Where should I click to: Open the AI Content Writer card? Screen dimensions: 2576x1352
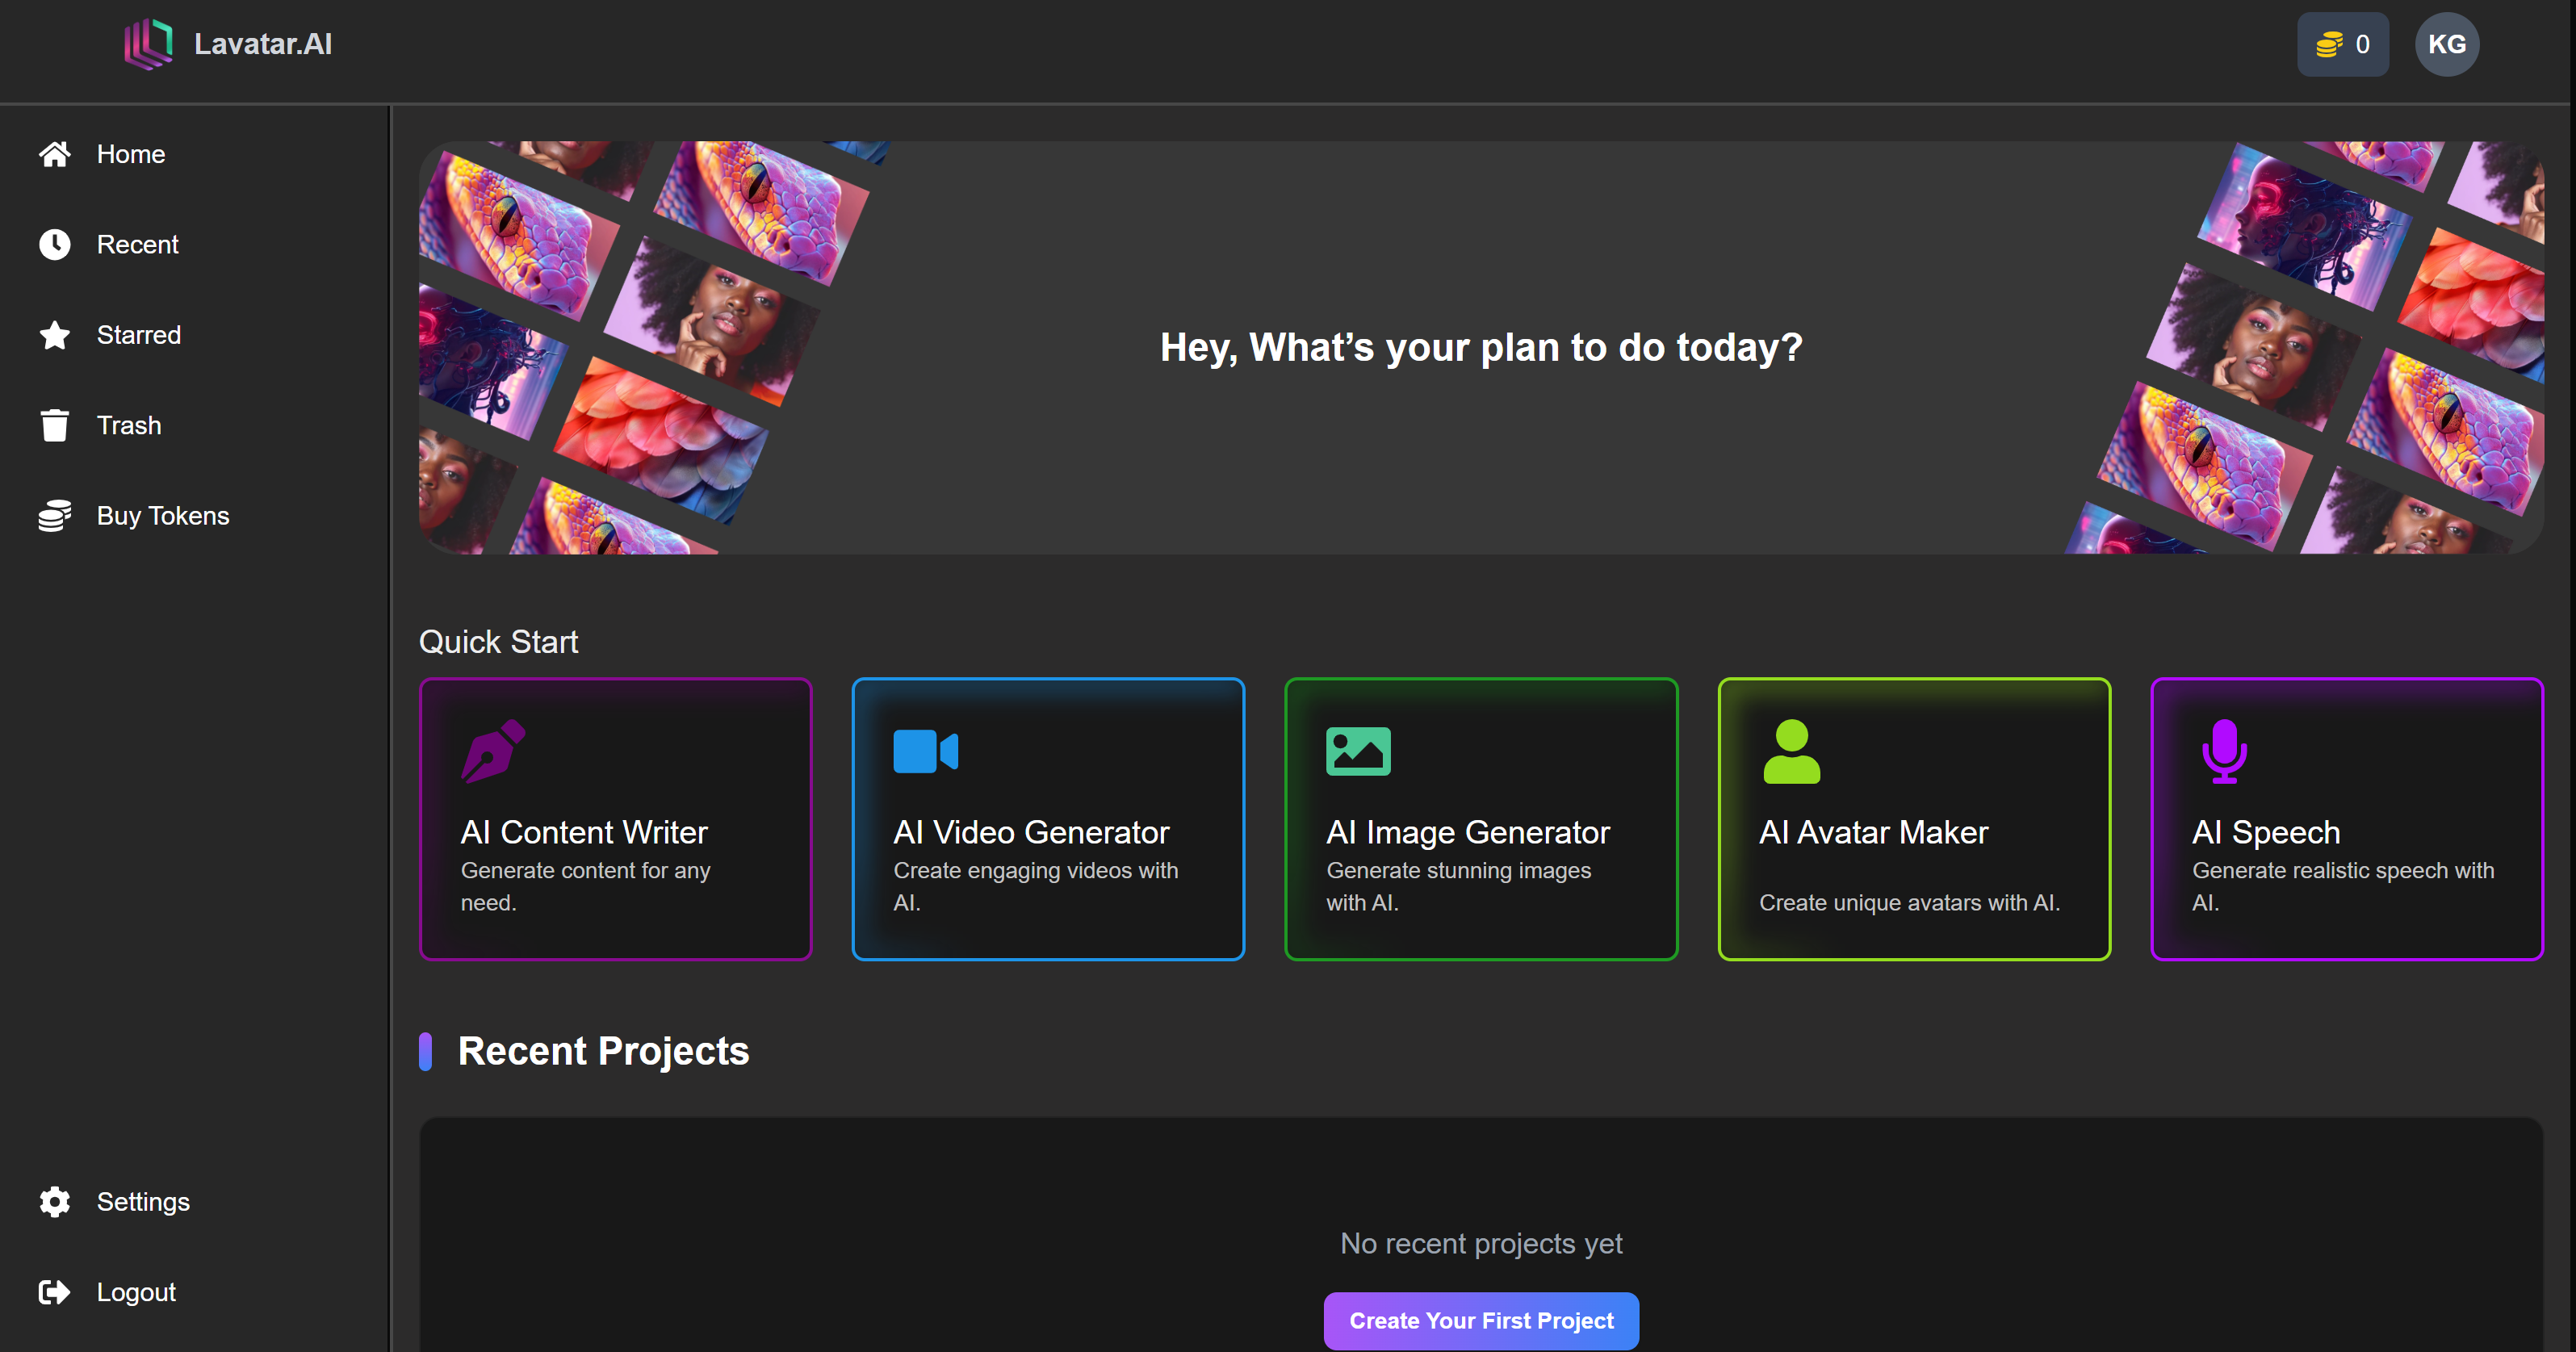click(615, 818)
